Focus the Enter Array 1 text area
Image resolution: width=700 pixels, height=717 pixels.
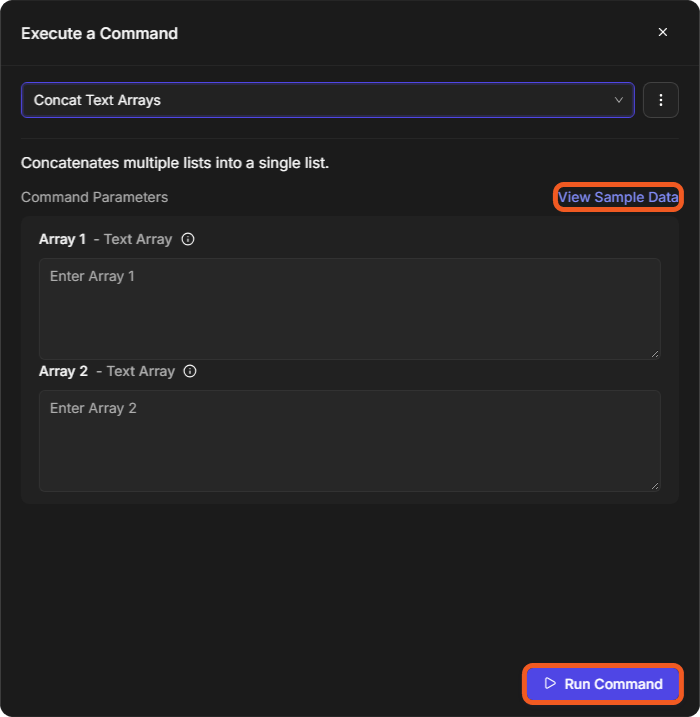[x=350, y=309]
